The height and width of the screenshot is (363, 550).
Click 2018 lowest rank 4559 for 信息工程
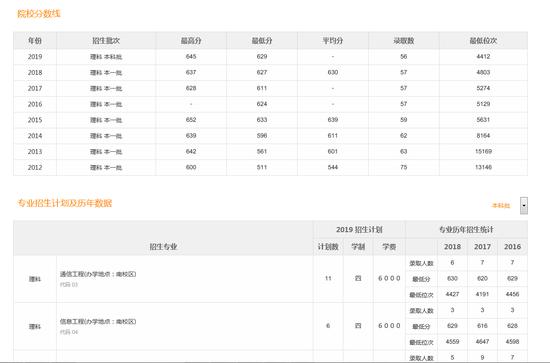[452, 341]
